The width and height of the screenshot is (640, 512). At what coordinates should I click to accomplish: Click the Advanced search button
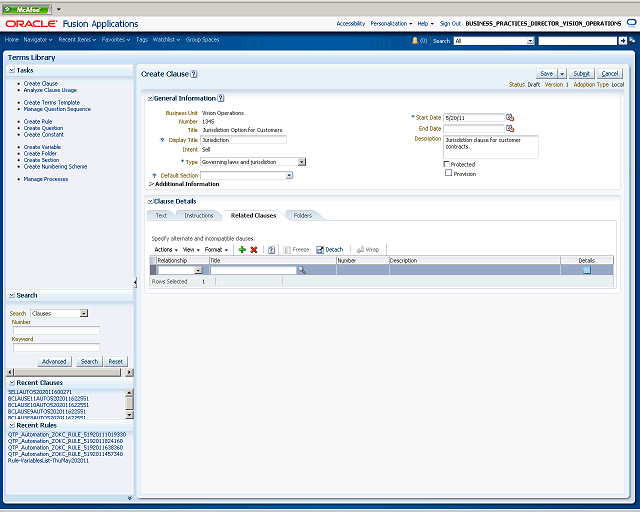[x=54, y=362]
